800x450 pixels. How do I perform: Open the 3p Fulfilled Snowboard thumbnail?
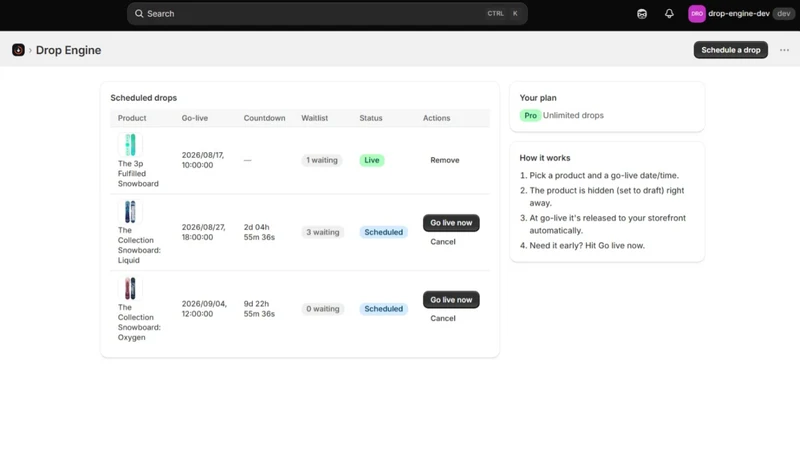tap(130, 145)
